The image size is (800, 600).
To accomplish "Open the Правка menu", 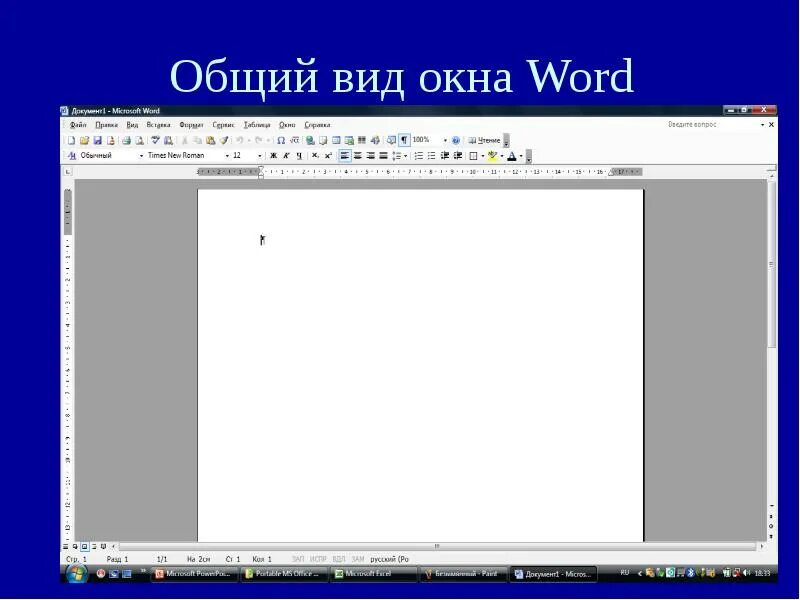I will (107, 125).
